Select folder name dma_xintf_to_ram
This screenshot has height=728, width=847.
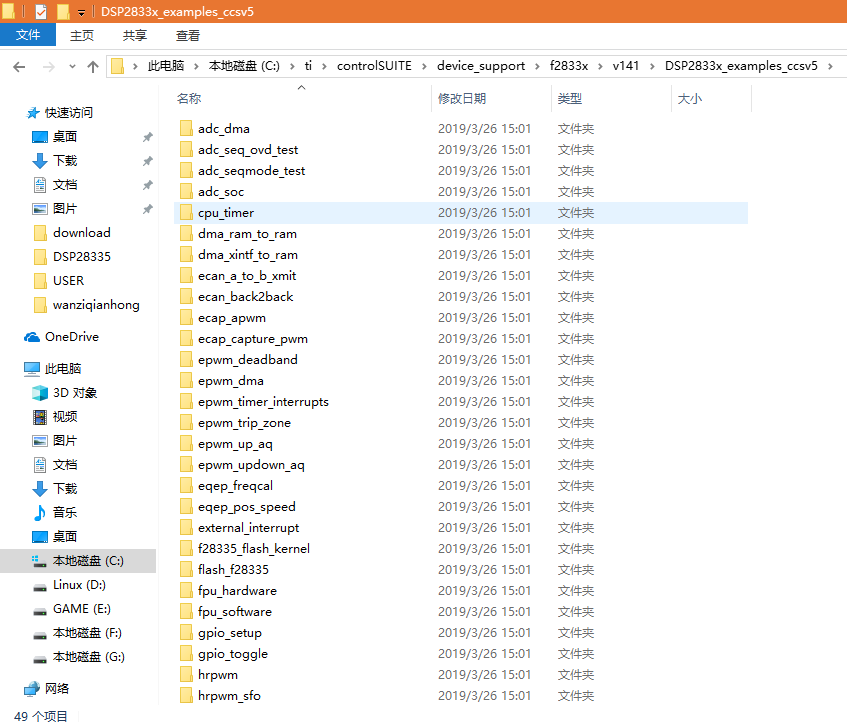247,255
